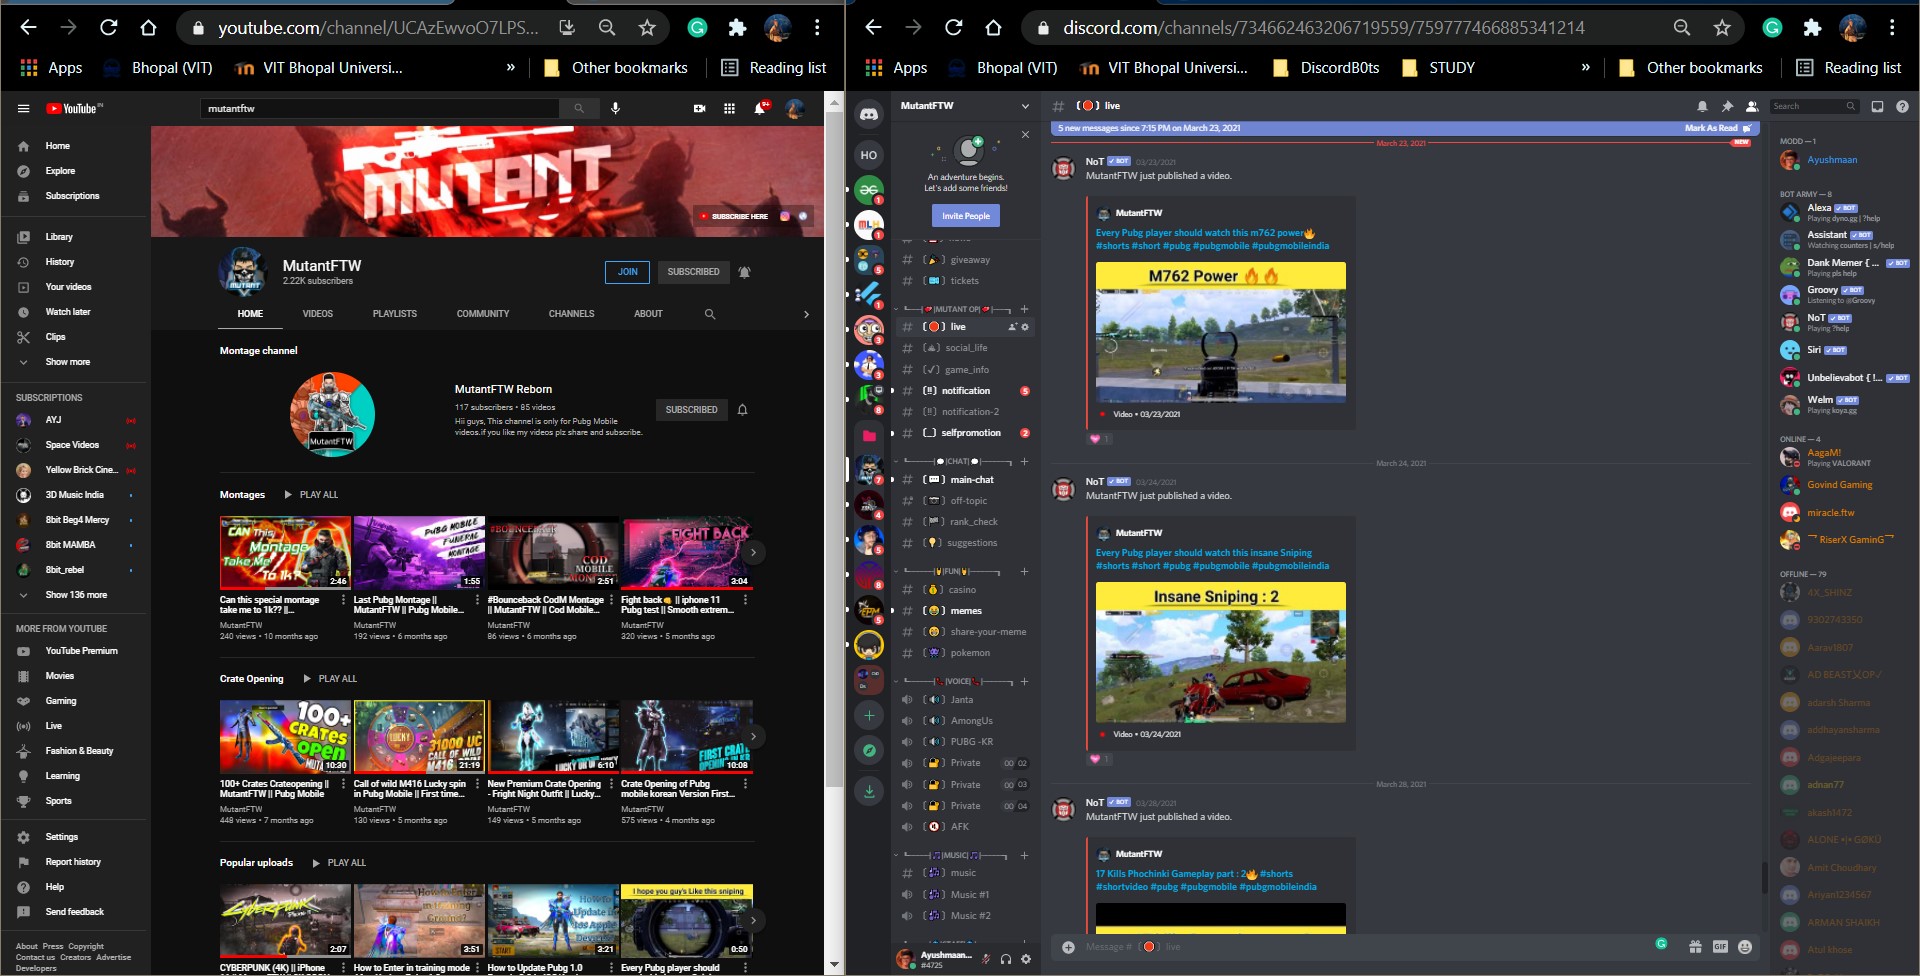Click the Download Apps icon in the Discord server bar
The image size is (1920, 976).
(869, 791)
